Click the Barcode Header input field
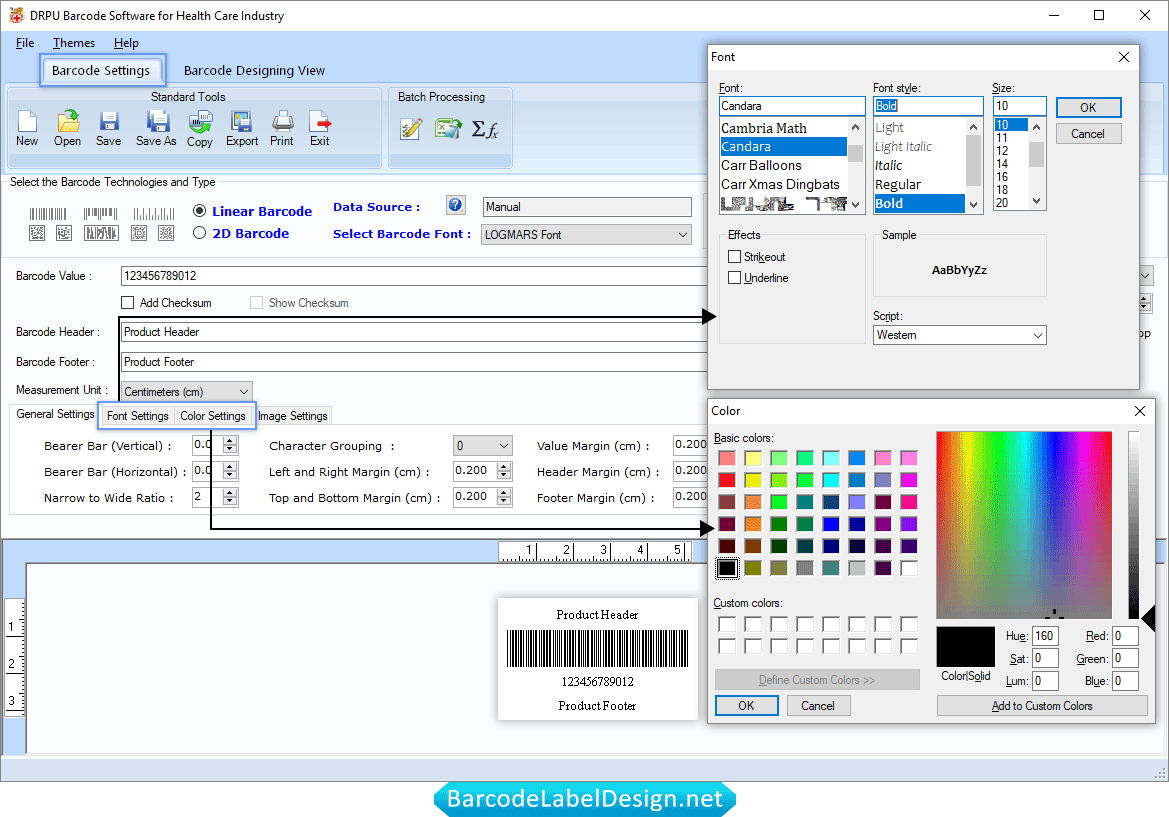The height and width of the screenshot is (817, 1169). coord(414,332)
